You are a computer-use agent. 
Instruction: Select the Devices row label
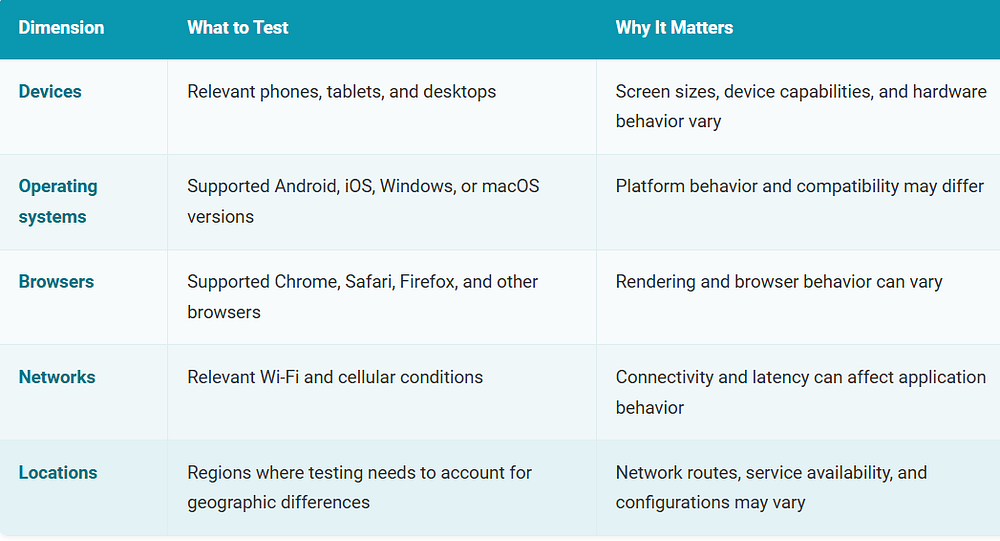click(x=50, y=91)
